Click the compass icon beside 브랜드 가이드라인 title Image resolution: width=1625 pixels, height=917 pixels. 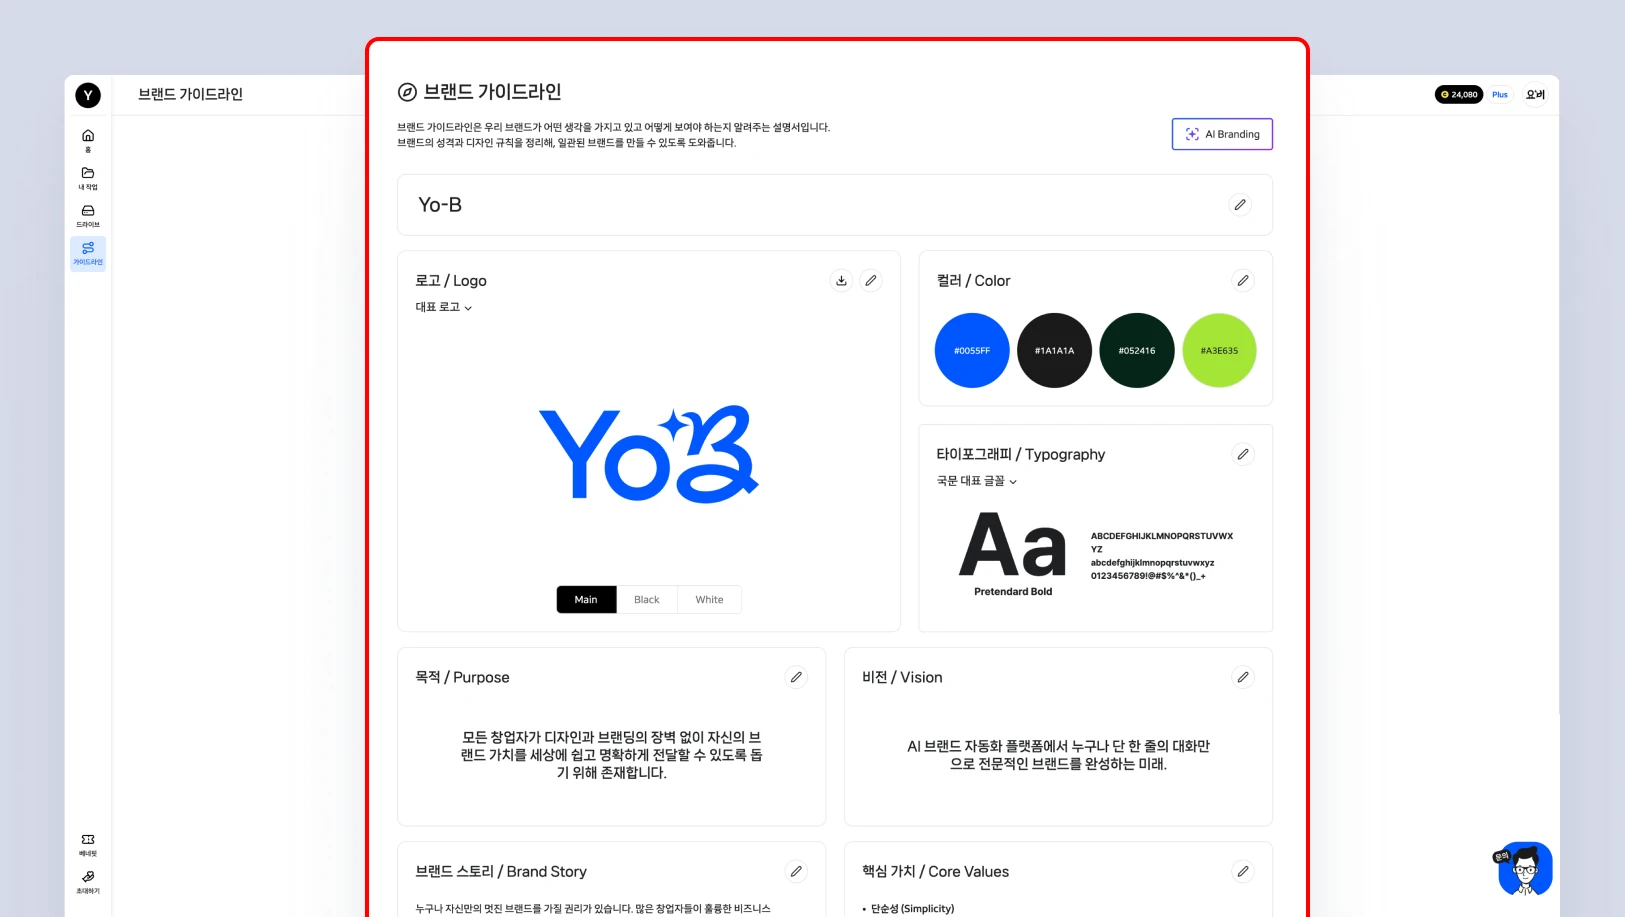coord(407,92)
